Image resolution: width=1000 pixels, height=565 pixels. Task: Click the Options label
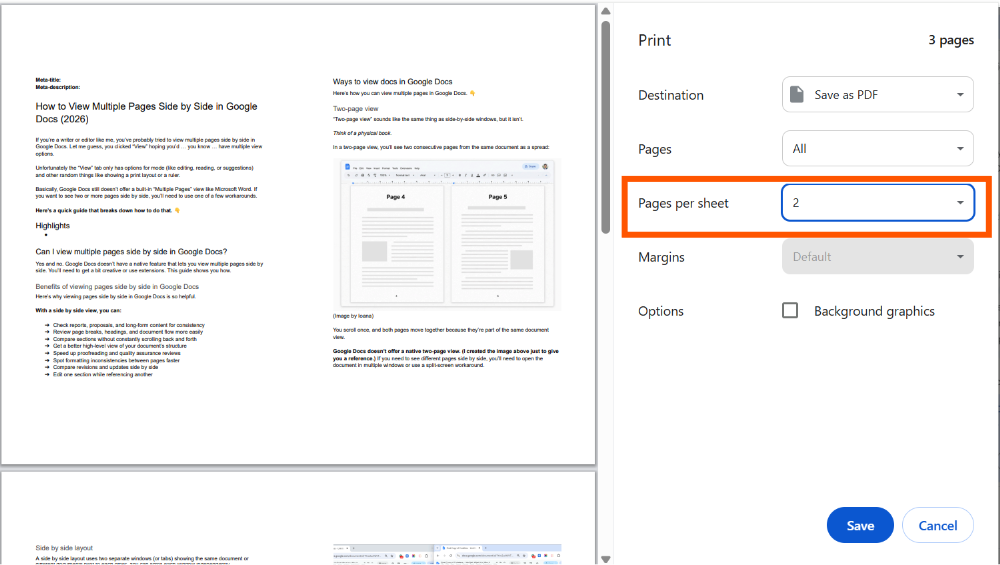click(x=661, y=311)
